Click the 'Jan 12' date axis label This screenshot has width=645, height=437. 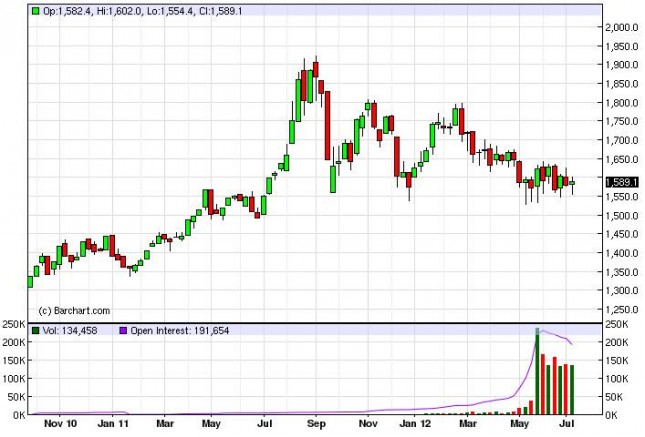(x=415, y=424)
